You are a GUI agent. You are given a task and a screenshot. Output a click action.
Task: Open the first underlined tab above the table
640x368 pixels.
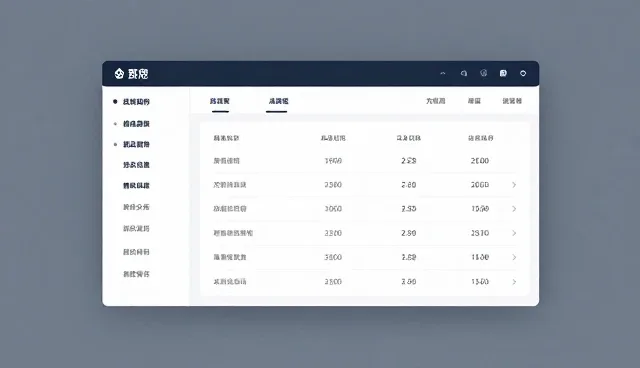[x=220, y=101]
